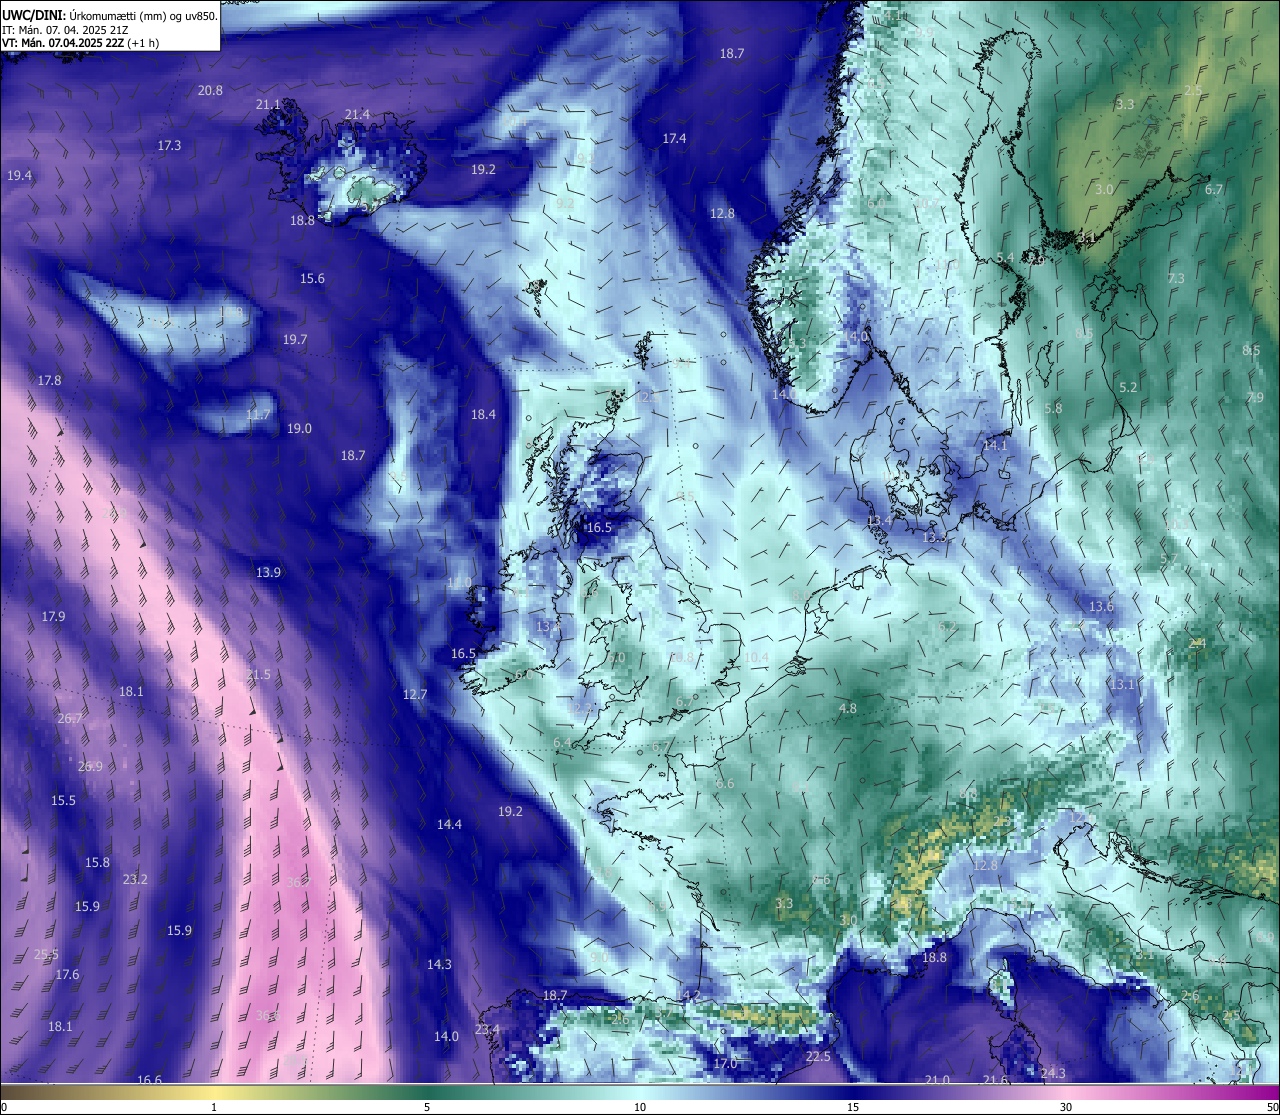1280x1115 pixels.
Task: Click the map value '7.9'
Action: (x=1255, y=398)
